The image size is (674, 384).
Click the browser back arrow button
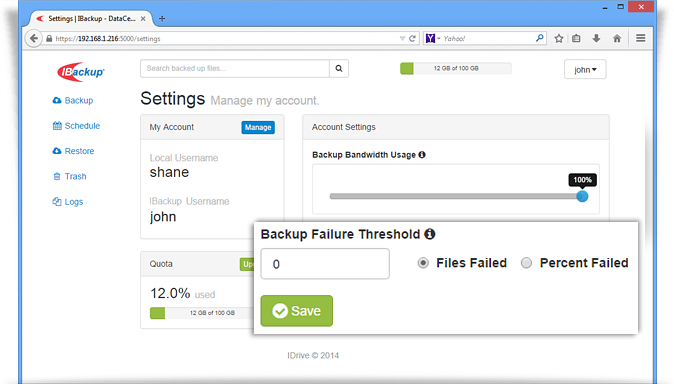click(x=34, y=38)
